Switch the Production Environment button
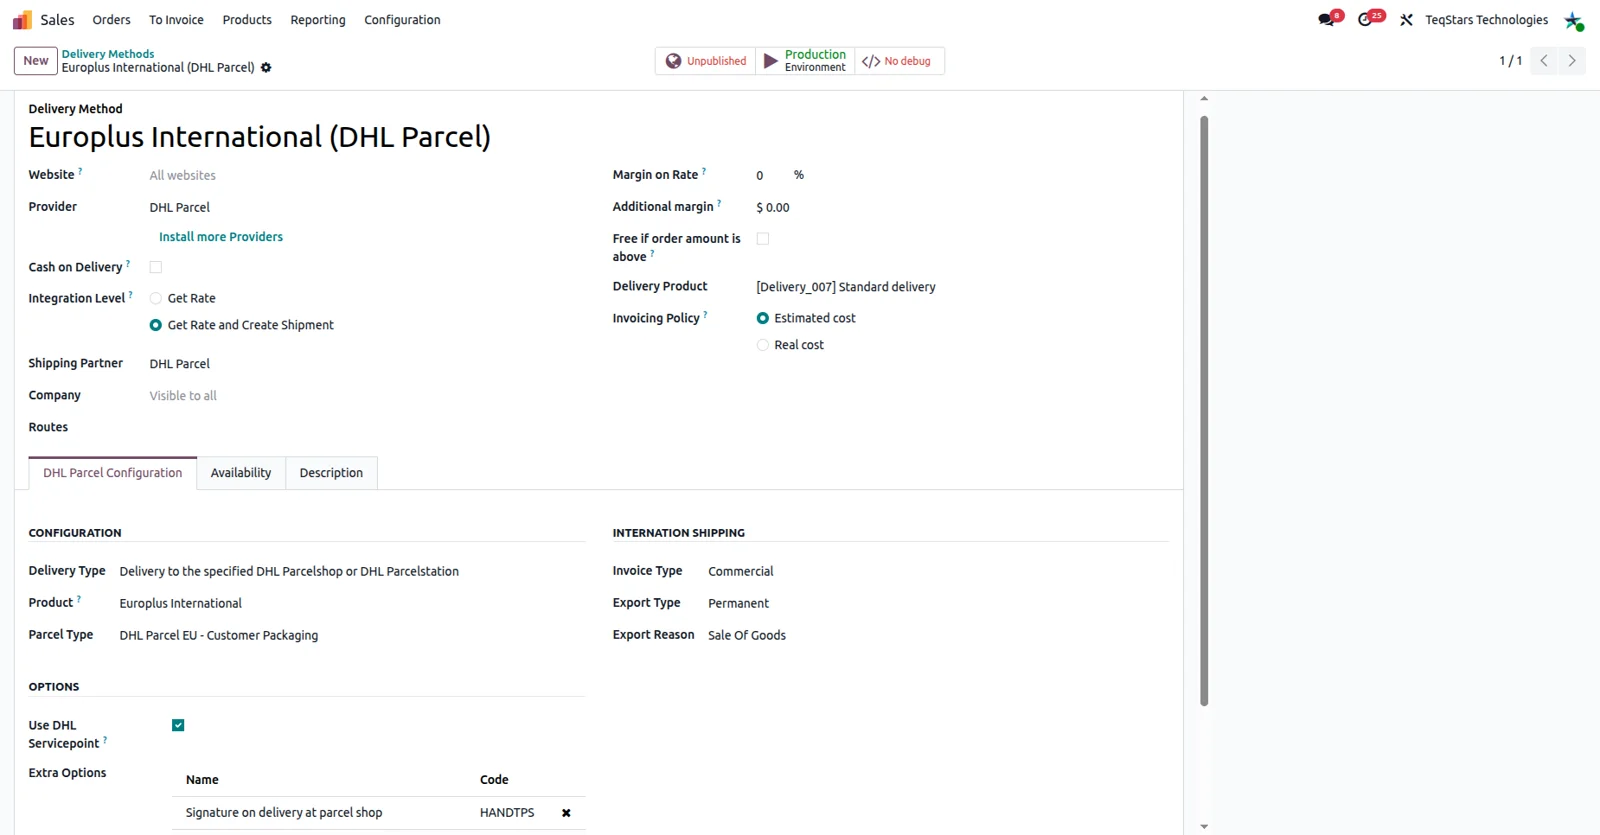The height and width of the screenshot is (835, 1600). point(805,61)
